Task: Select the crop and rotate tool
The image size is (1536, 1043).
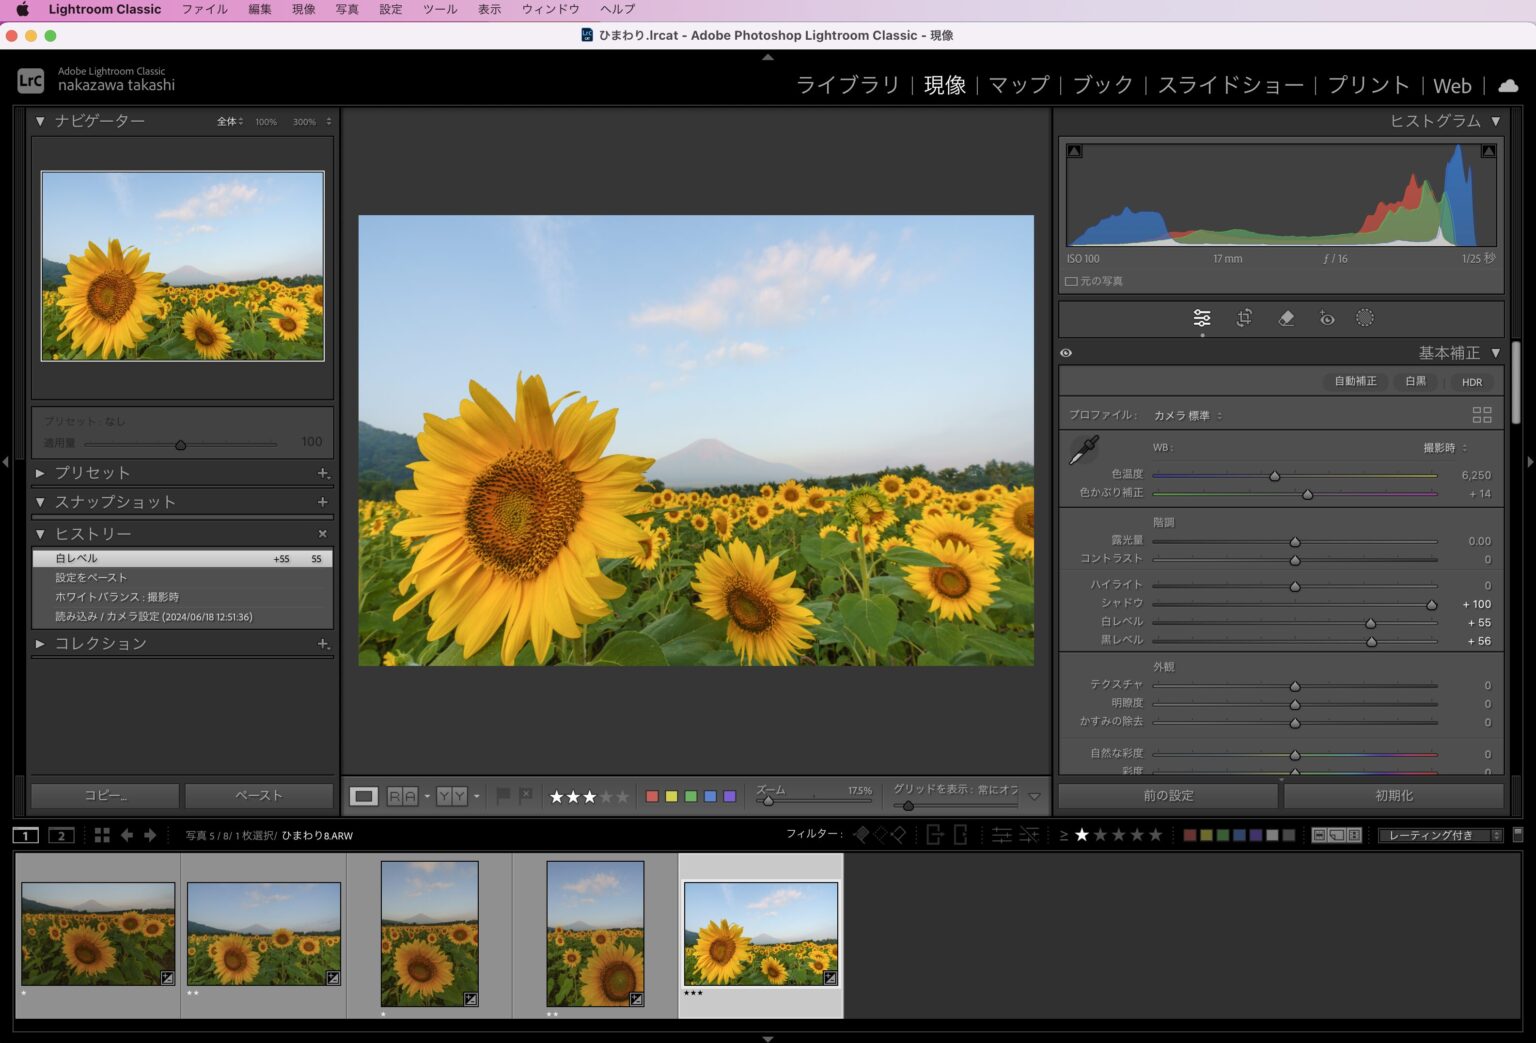Action: point(1244,318)
